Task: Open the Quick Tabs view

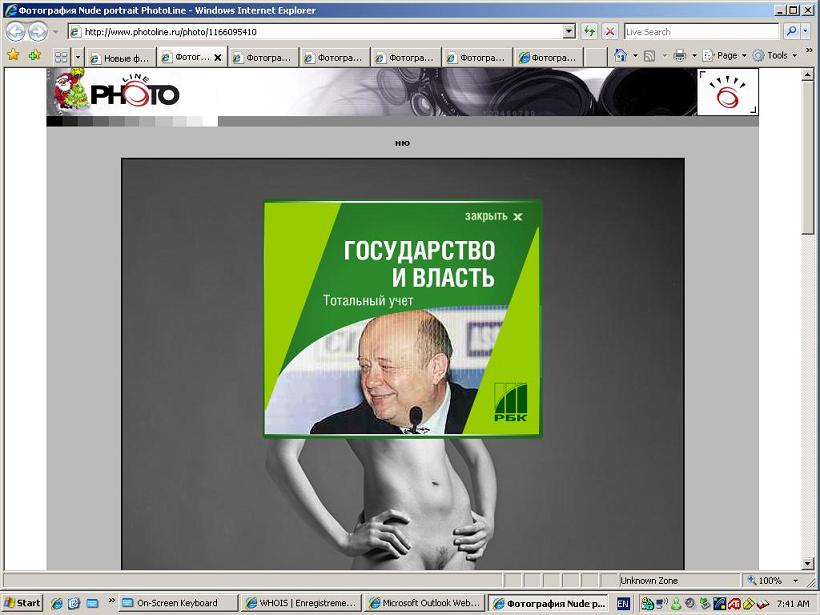Action: tap(61, 57)
